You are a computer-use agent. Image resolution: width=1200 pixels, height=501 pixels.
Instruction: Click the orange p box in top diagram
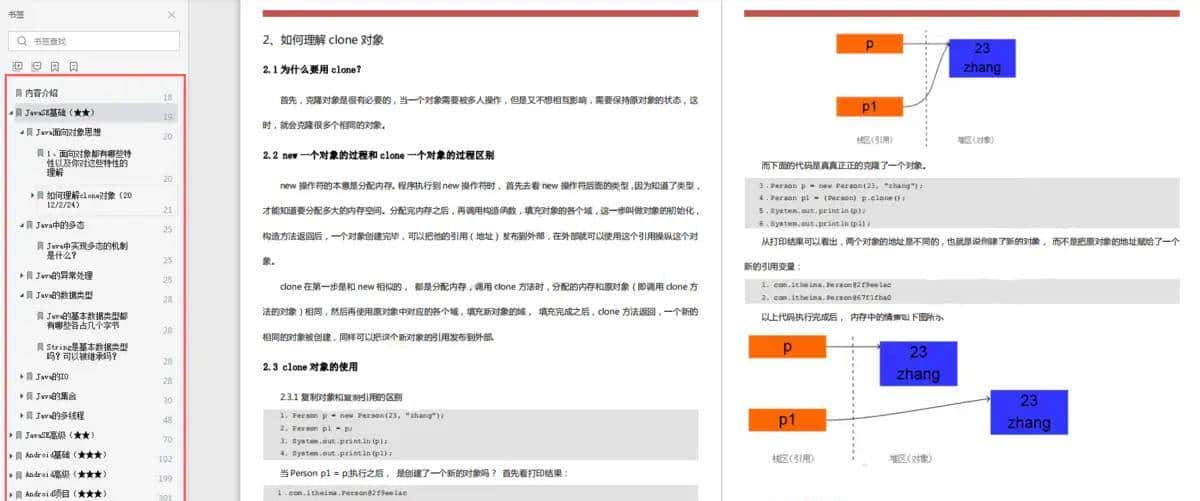click(870, 44)
